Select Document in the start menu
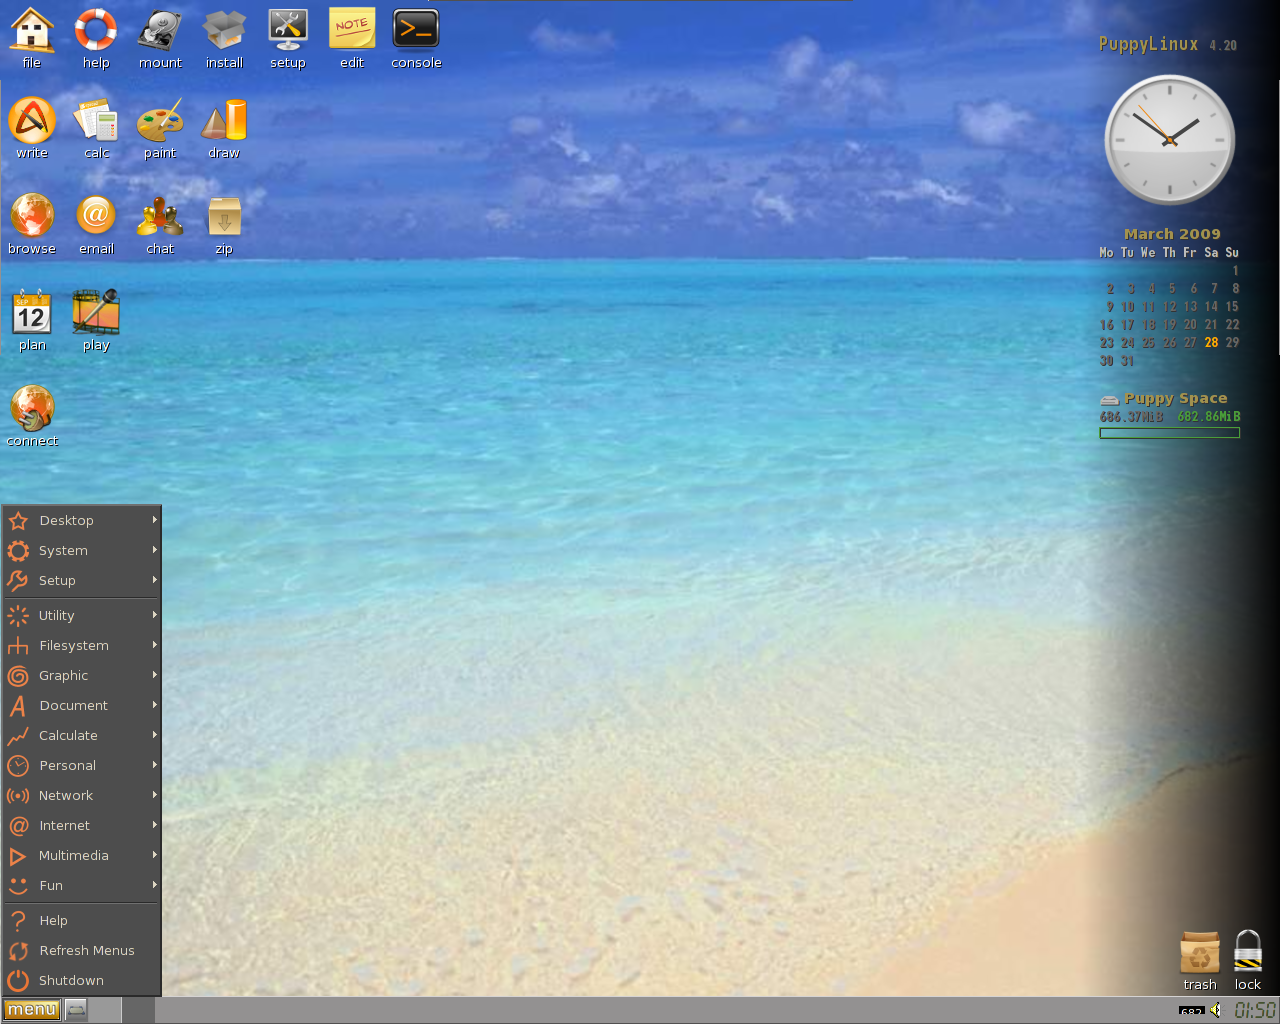Viewport: 1280px width, 1024px height. pyautogui.click(x=82, y=705)
